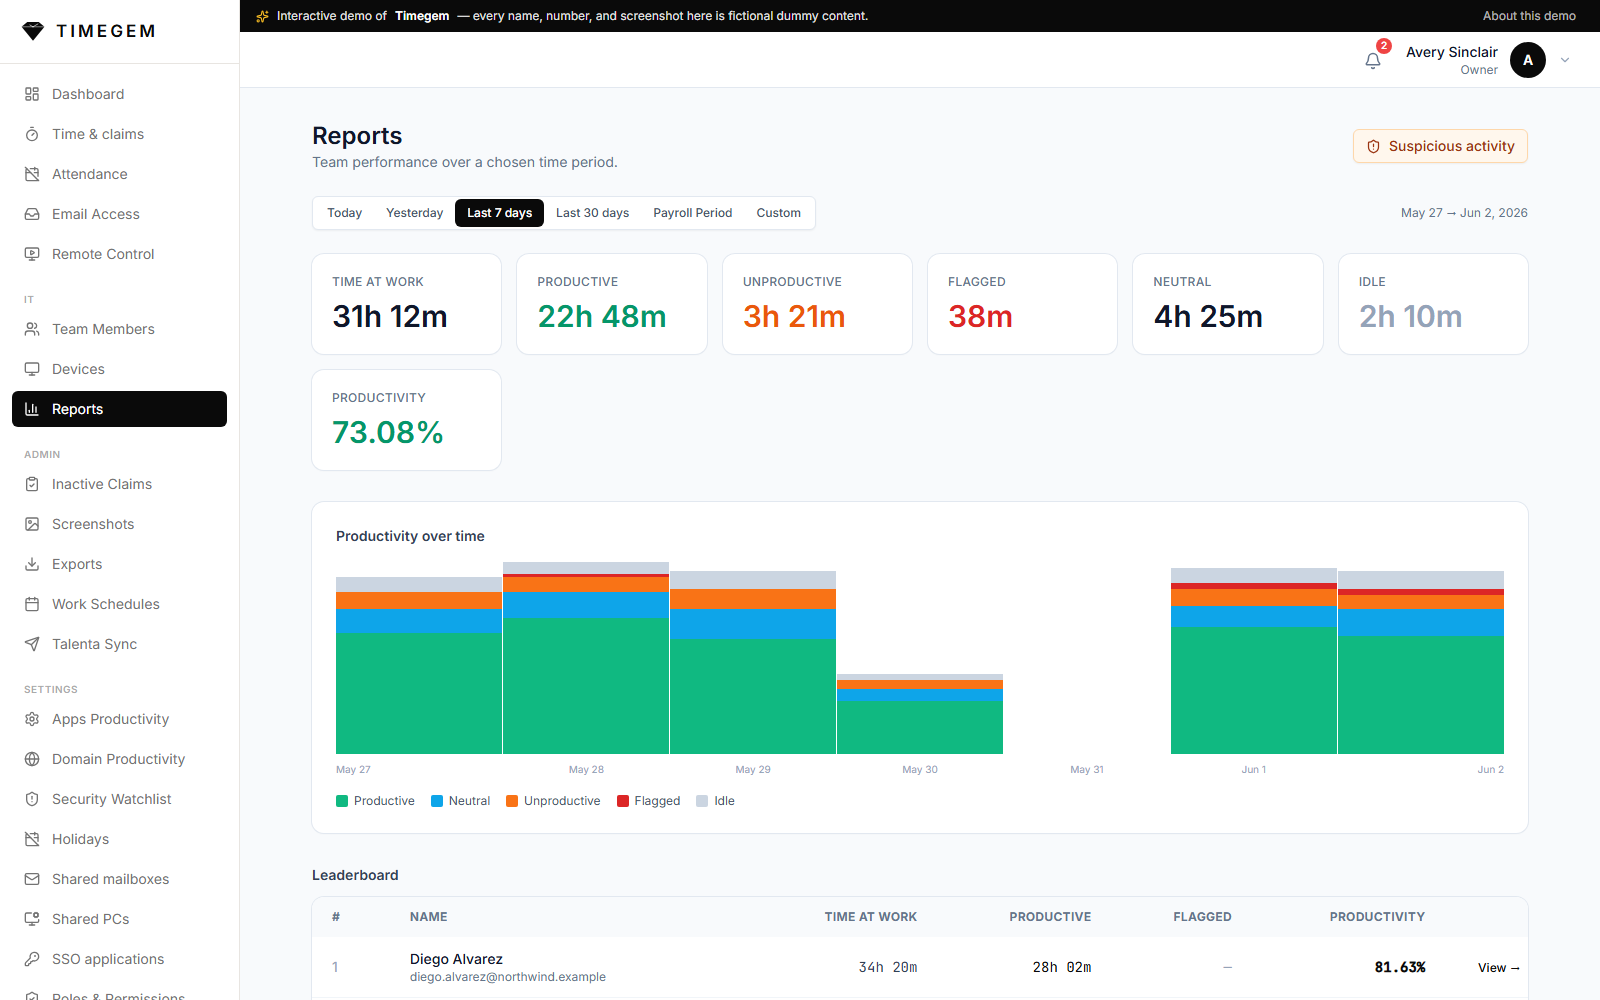Click the Devices monitor icon
Viewport: 1600px width, 1000px height.
tap(32, 369)
